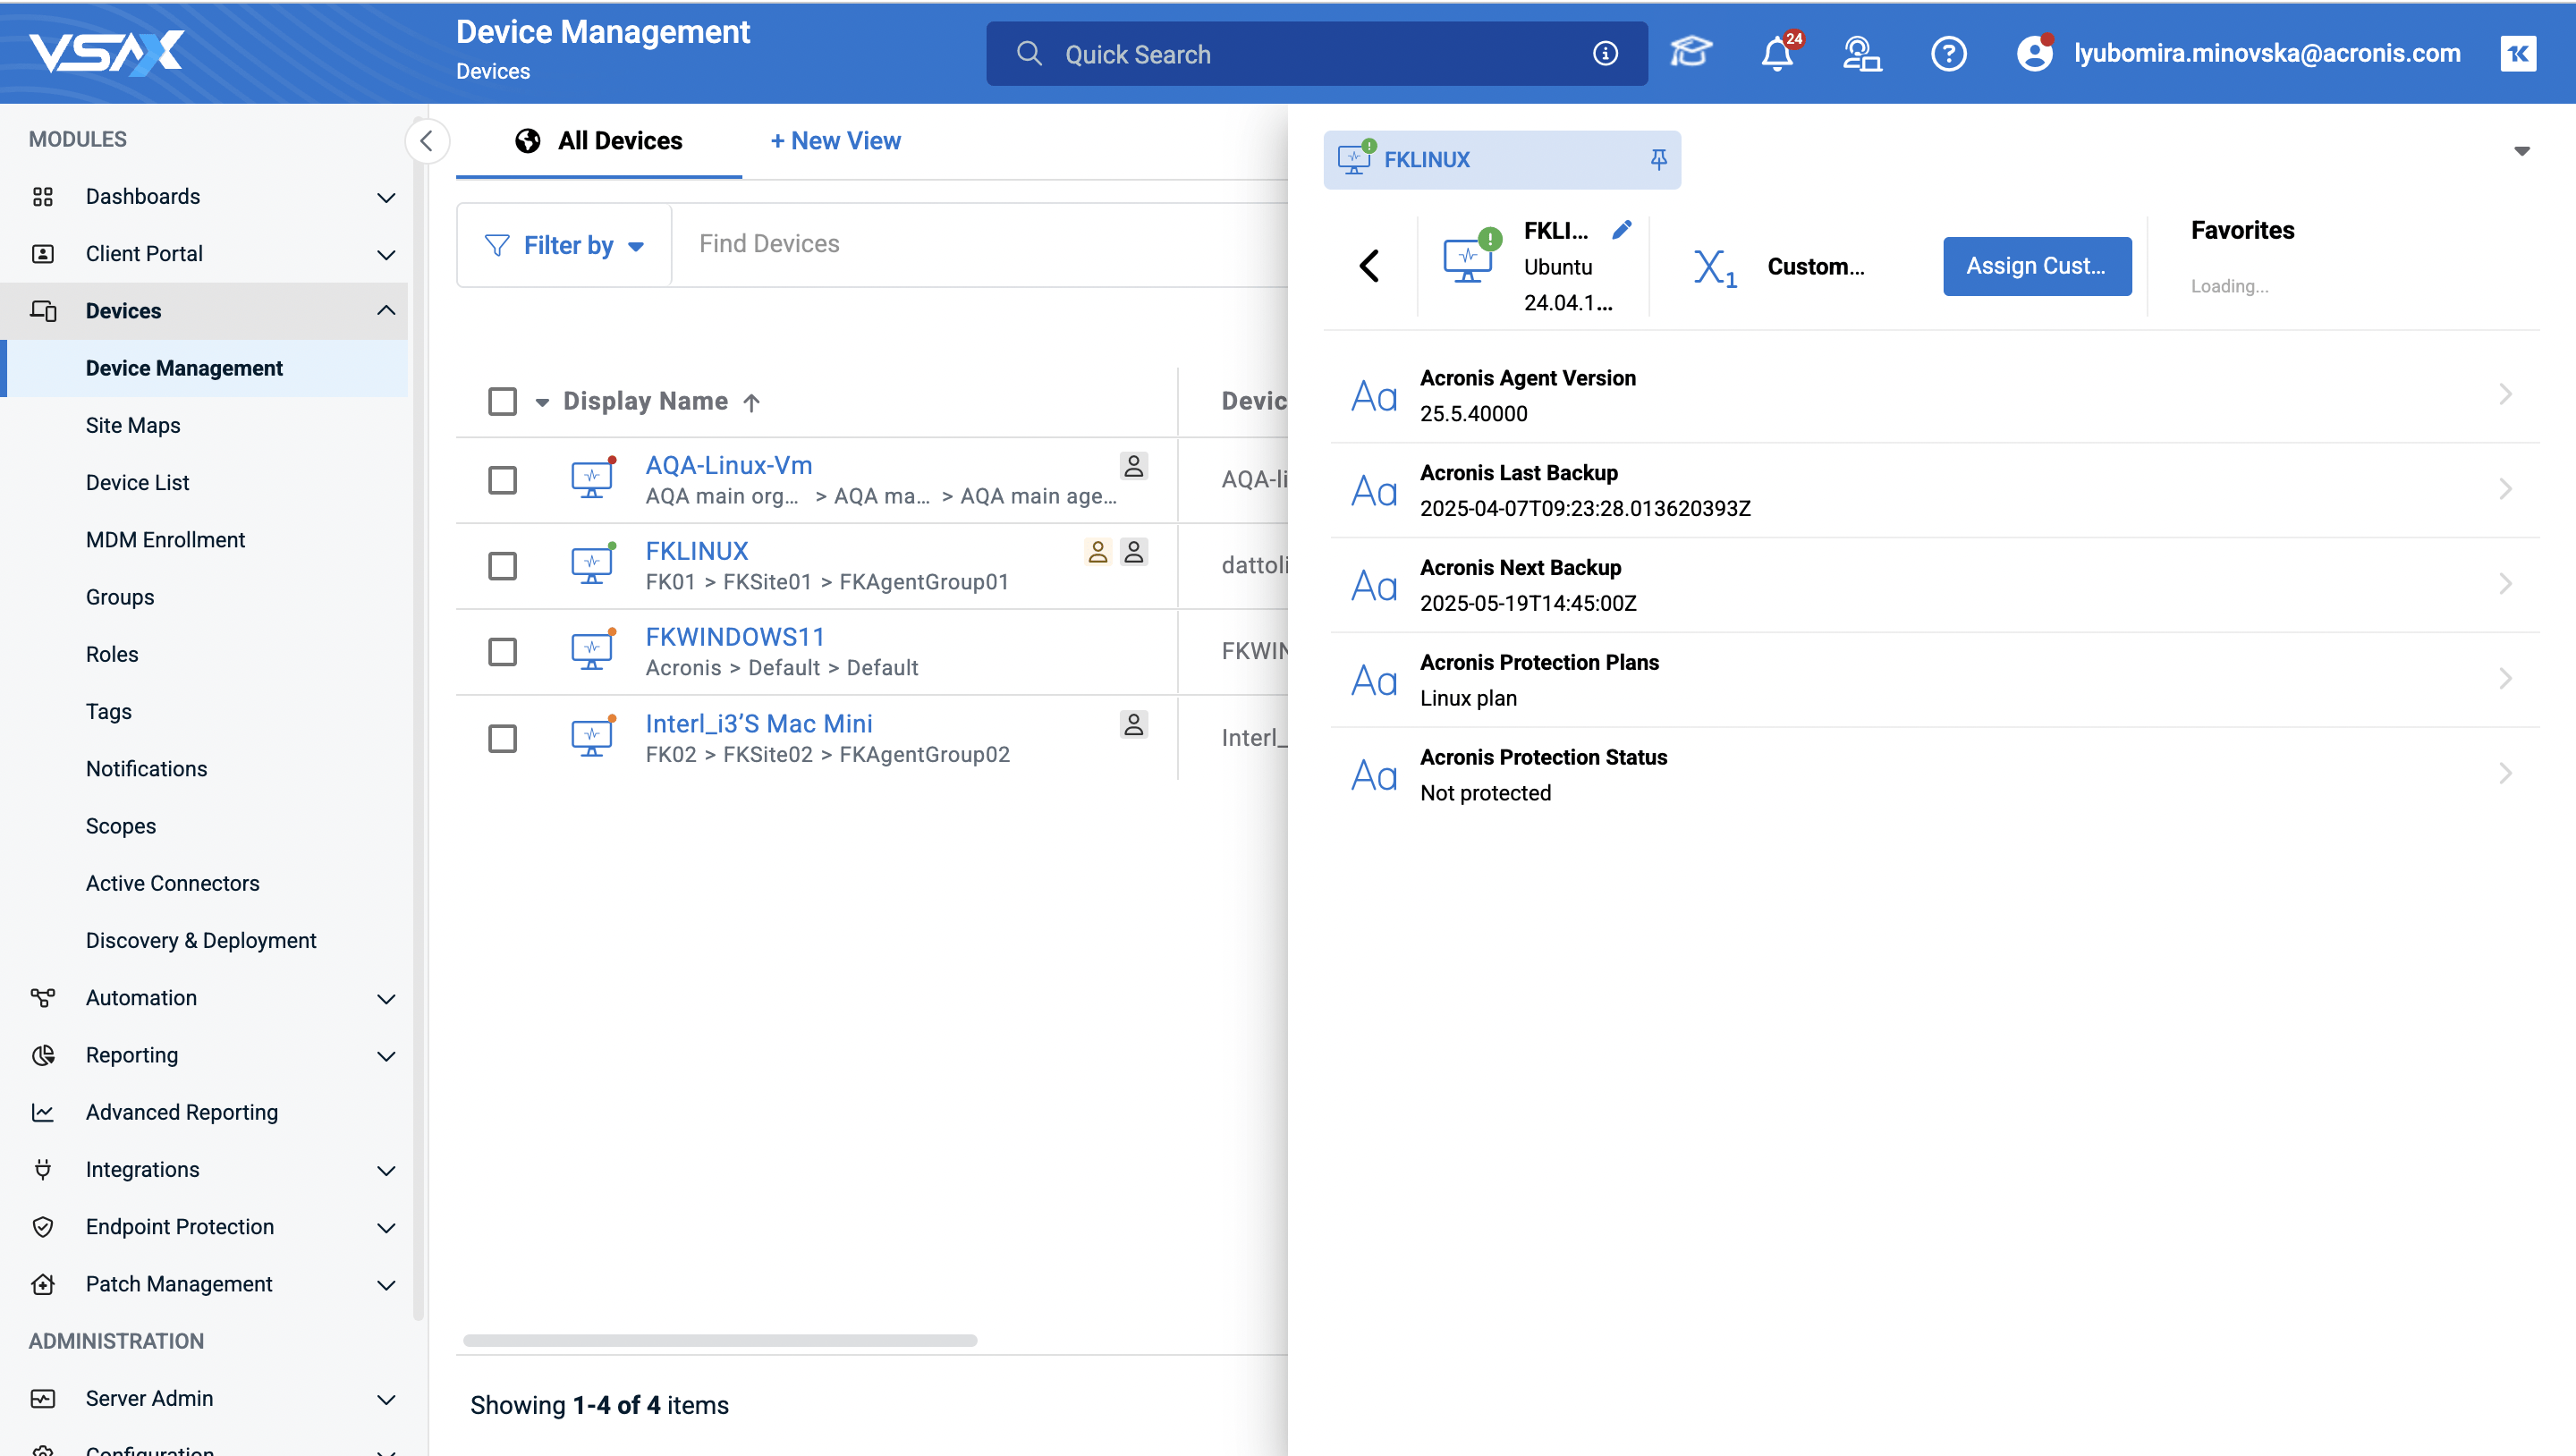Click the gray user icon on FKLINUX row
This screenshot has height=1456, width=2576.
point(1133,551)
